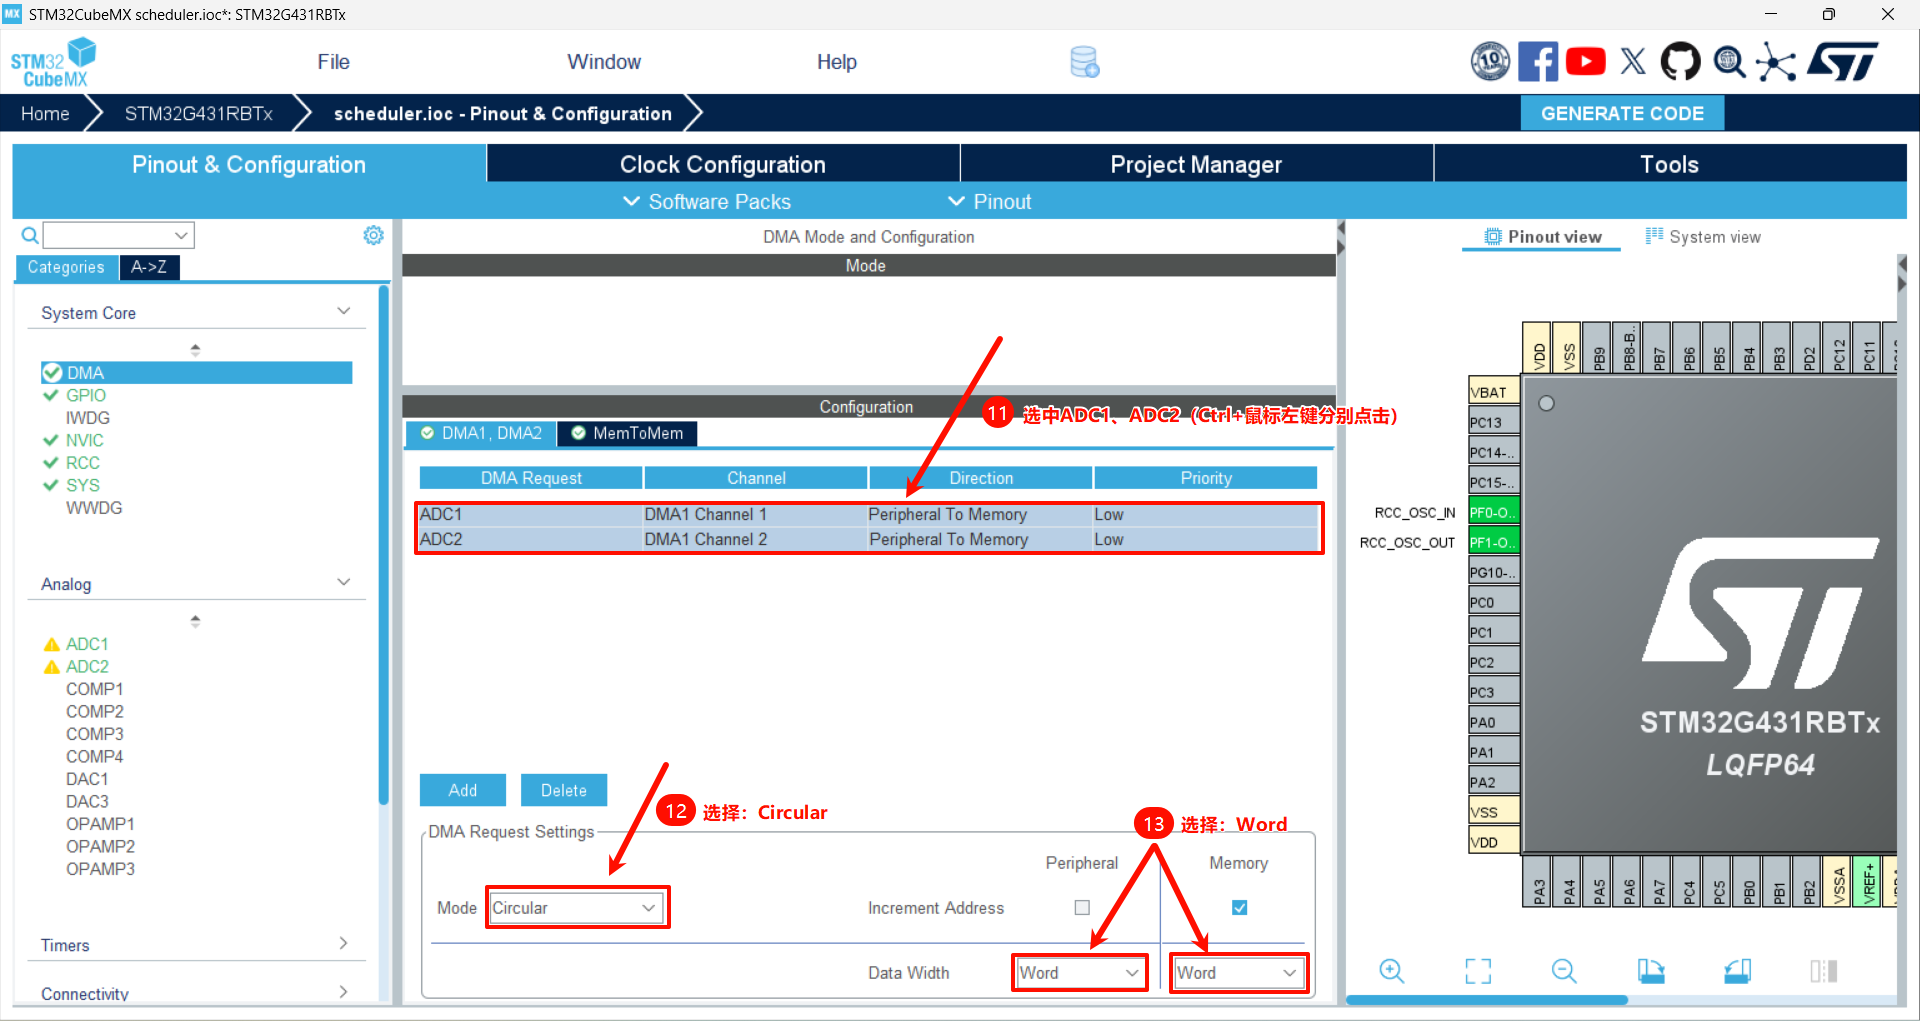Select GPIO in System Core list
Screen dimensions: 1920x1021
pyautogui.click(x=86, y=395)
